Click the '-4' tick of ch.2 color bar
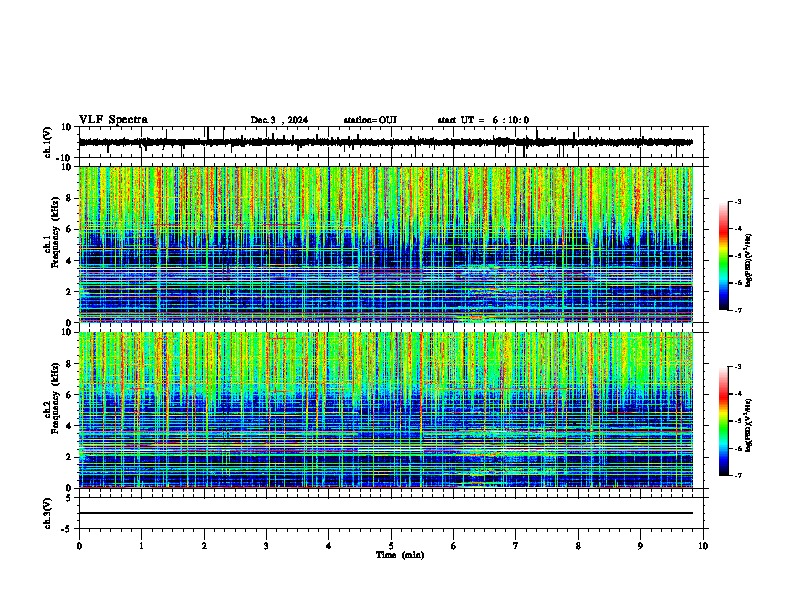This screenshot has width=792, height=612. pyautogui.click(x=738, y=394)
